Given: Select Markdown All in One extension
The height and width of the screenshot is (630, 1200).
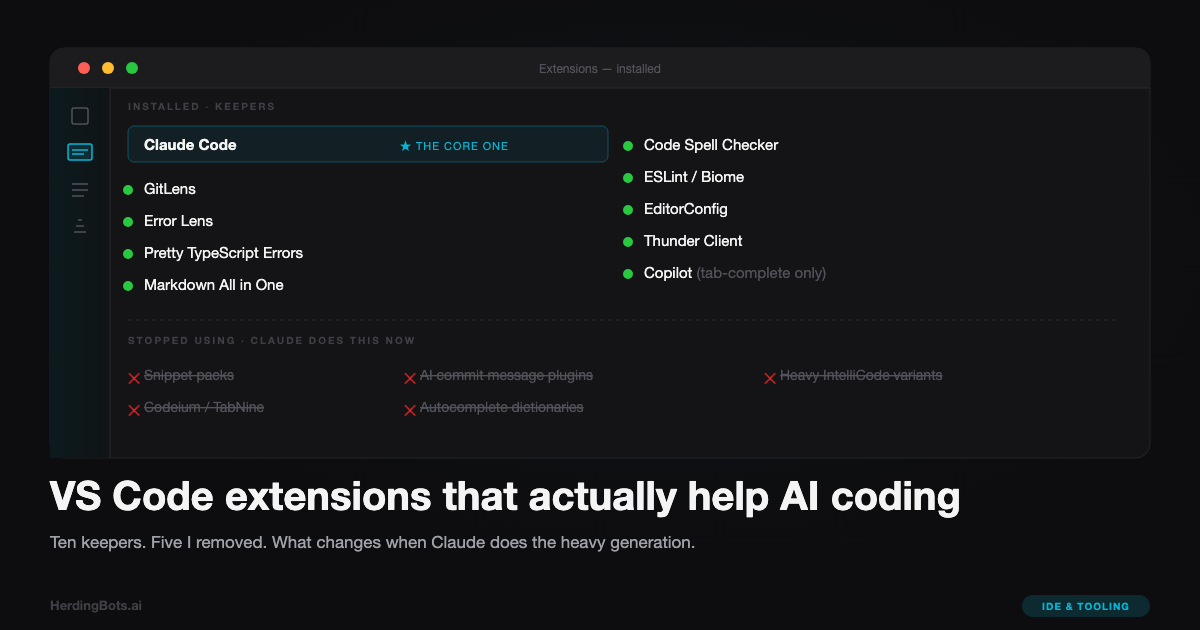Looking at the screenshot, I should (x=214, y=285).
